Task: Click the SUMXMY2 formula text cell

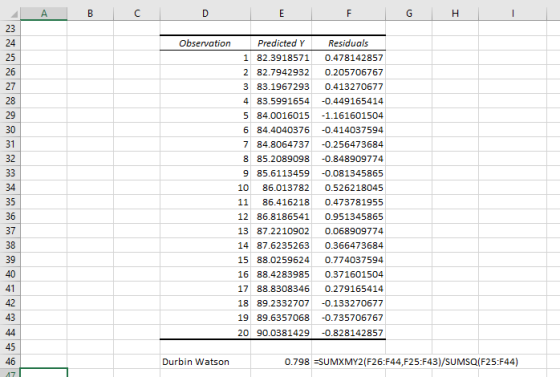Action: point(416,362)
